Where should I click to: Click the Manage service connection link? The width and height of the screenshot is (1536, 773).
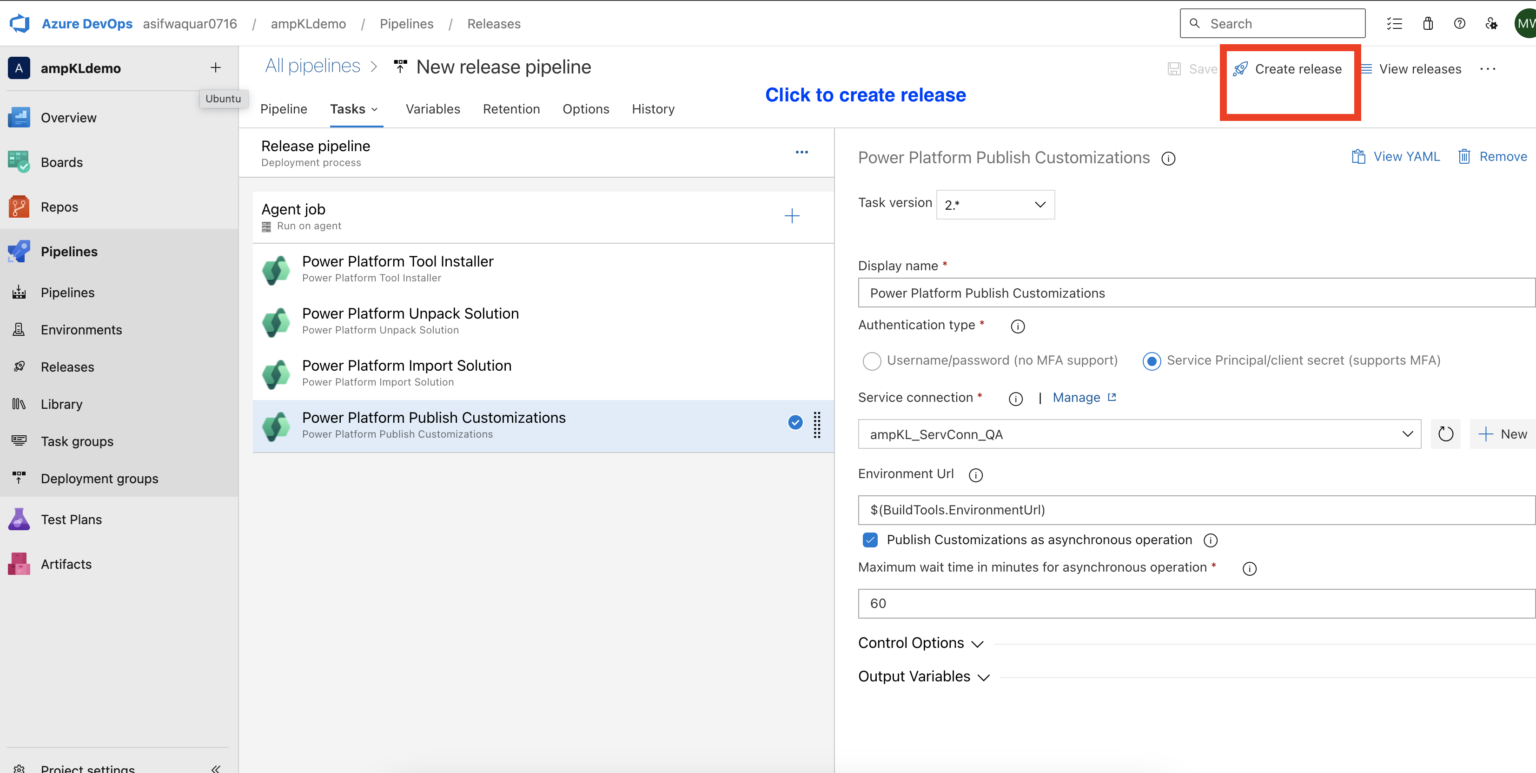[x=1085, y=398]
